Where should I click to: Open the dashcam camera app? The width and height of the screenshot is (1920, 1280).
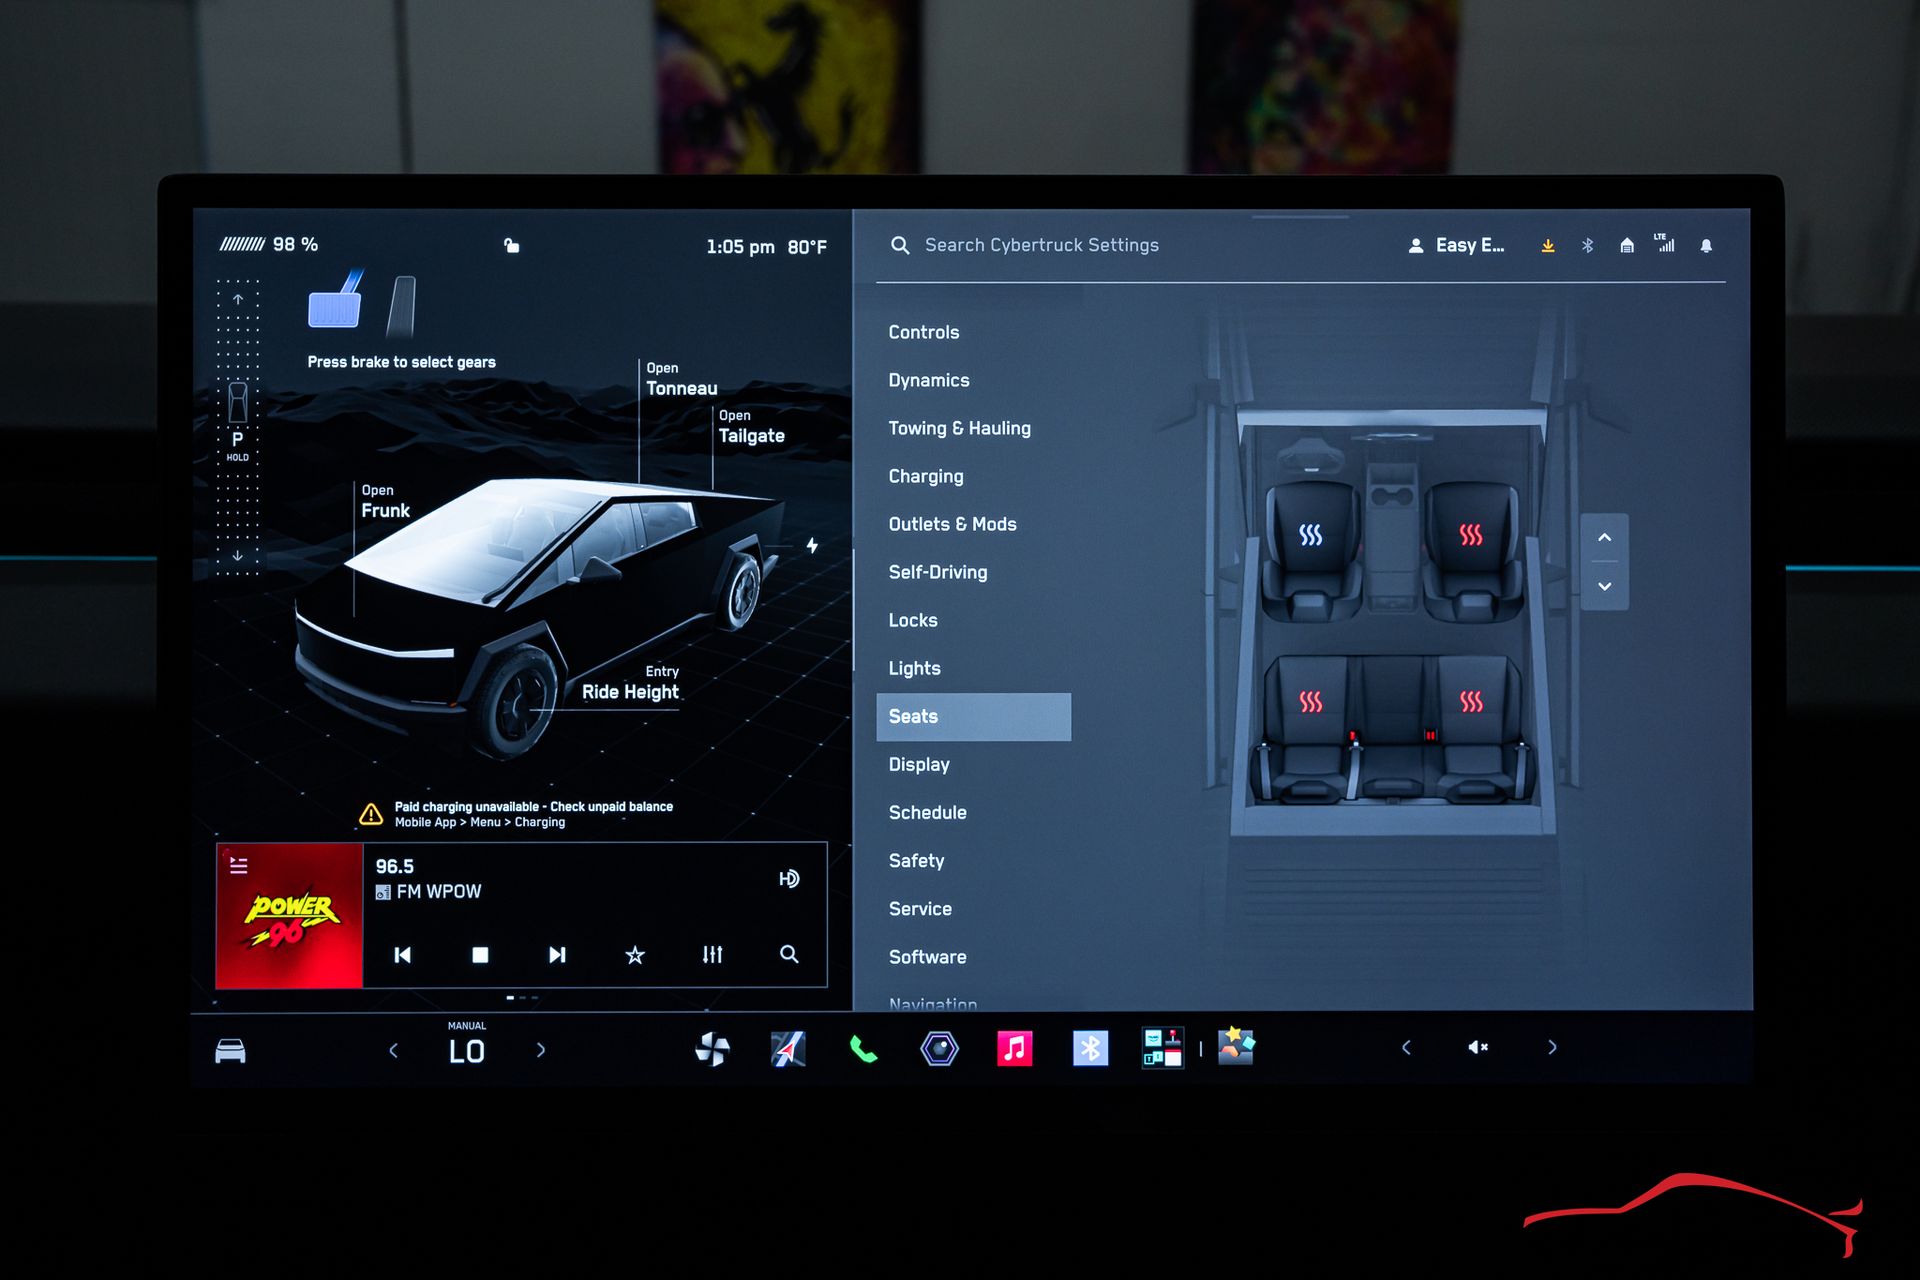[x=939, y=1049]
